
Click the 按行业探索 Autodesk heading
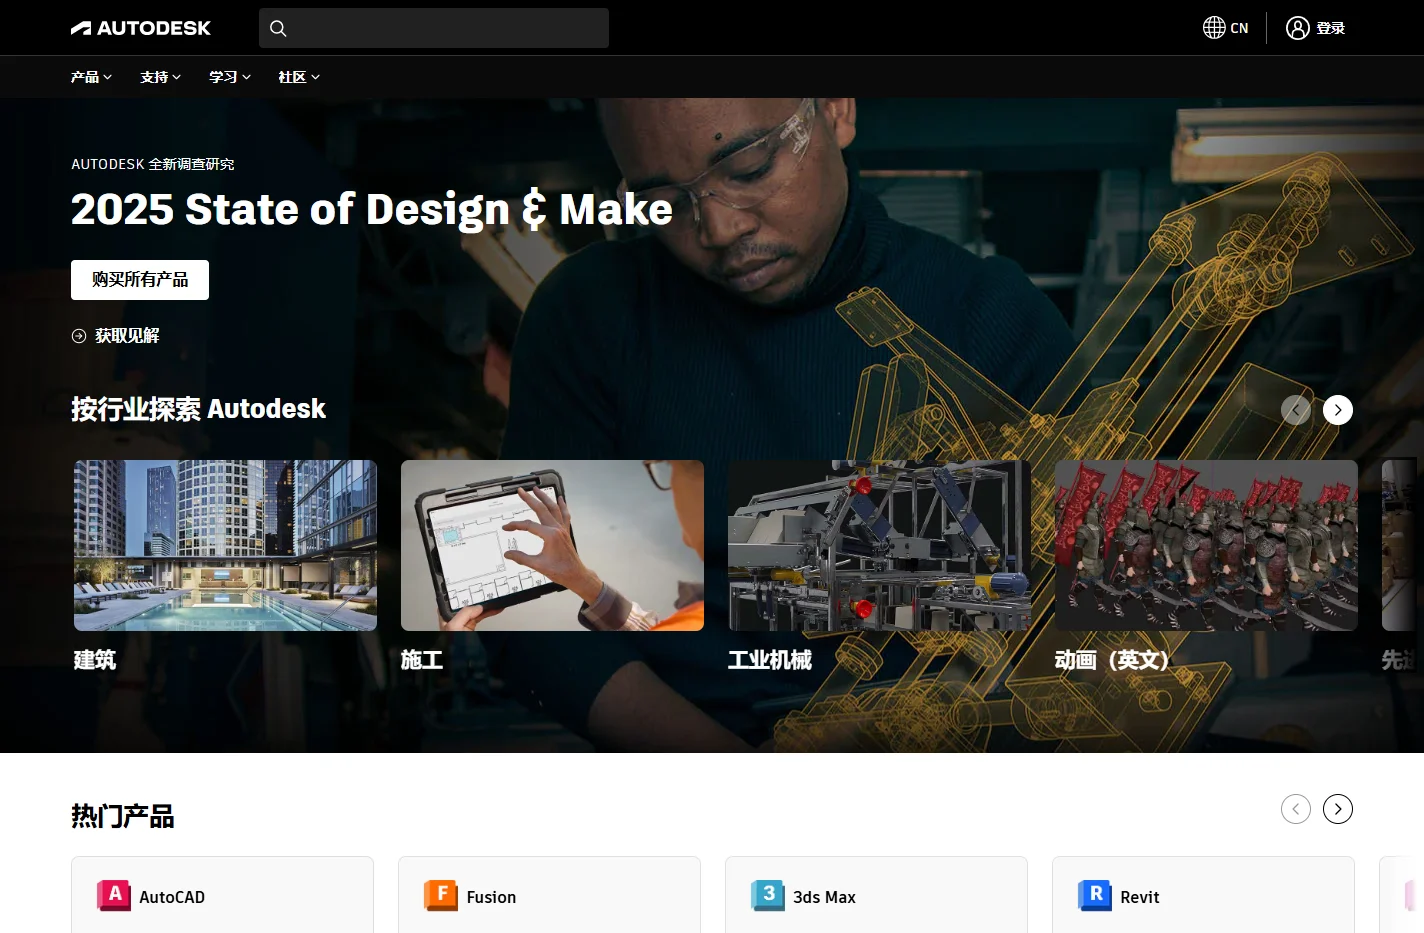click(198, 409)
